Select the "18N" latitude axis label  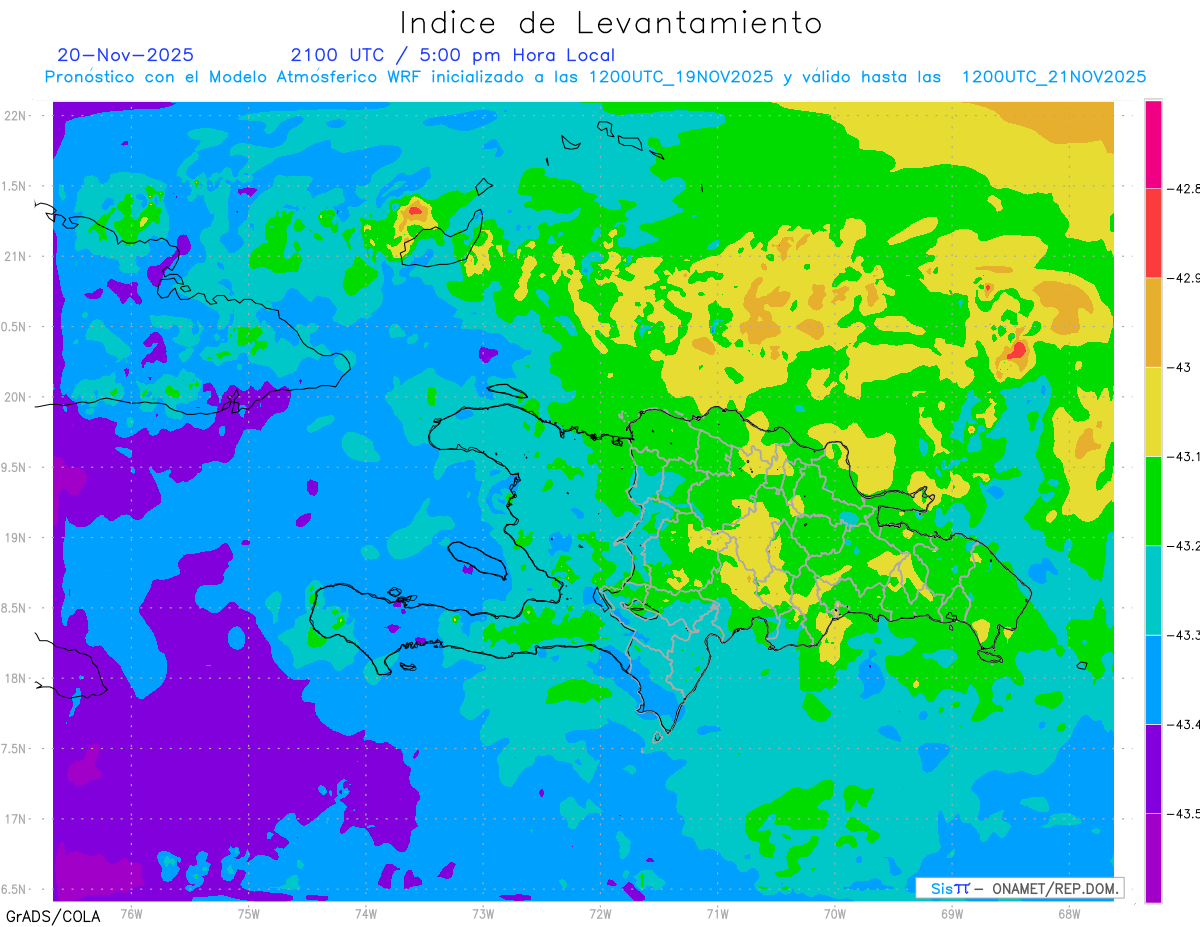[16, 678]
